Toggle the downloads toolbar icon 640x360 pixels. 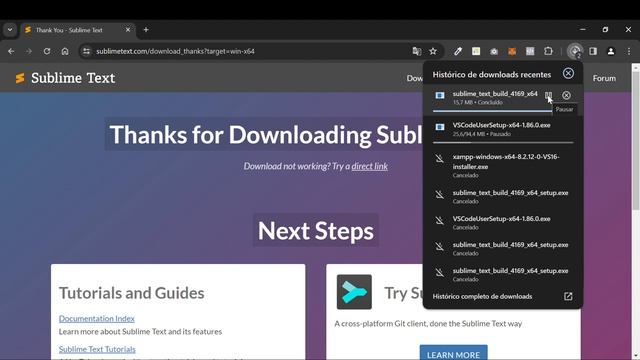pos(575,51)
